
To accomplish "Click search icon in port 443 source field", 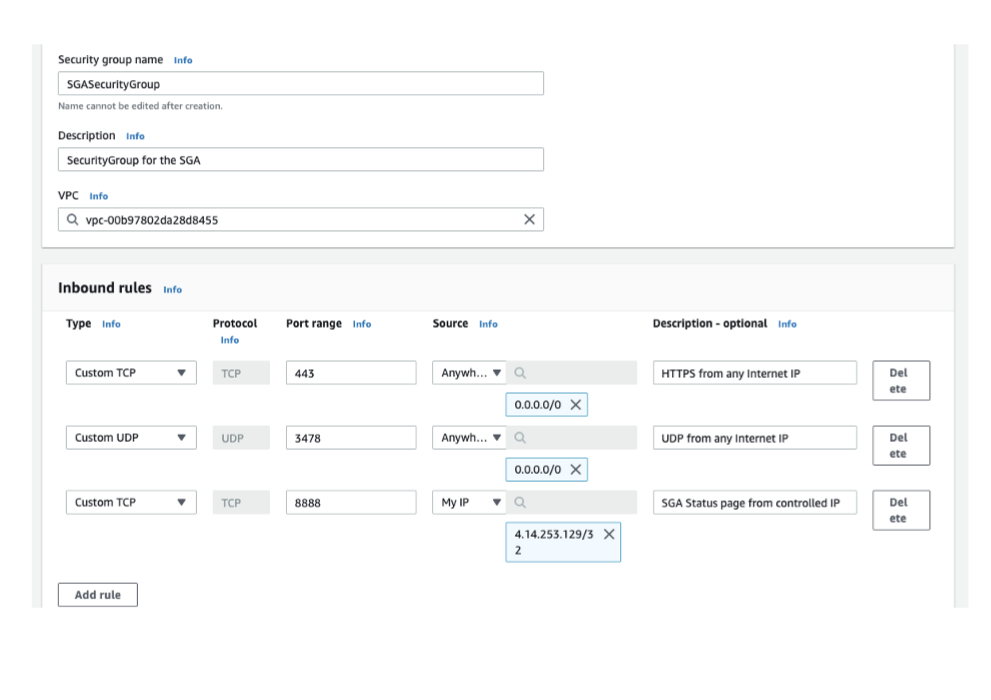I will (521, 373).
